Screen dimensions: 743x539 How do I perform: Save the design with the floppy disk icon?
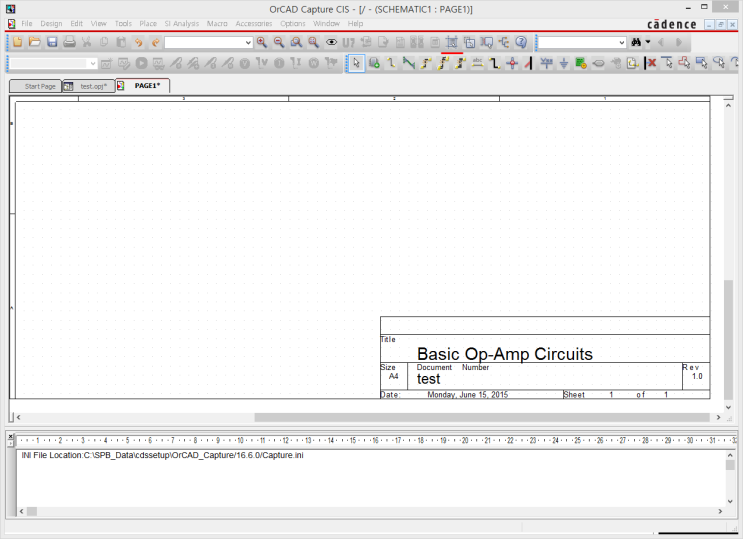tap(52, 42)
